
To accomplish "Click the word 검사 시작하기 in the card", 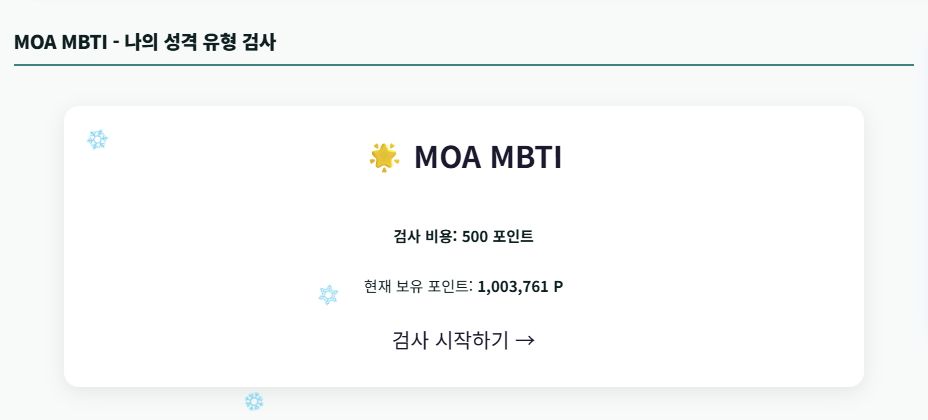I will pos(450,340).
